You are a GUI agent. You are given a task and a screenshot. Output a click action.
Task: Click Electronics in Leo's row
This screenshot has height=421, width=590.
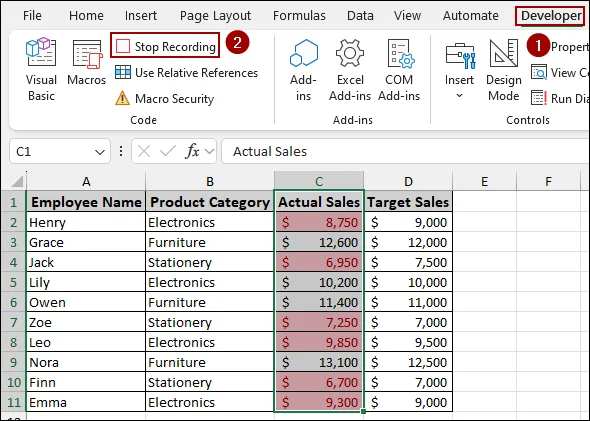(210, 342)
